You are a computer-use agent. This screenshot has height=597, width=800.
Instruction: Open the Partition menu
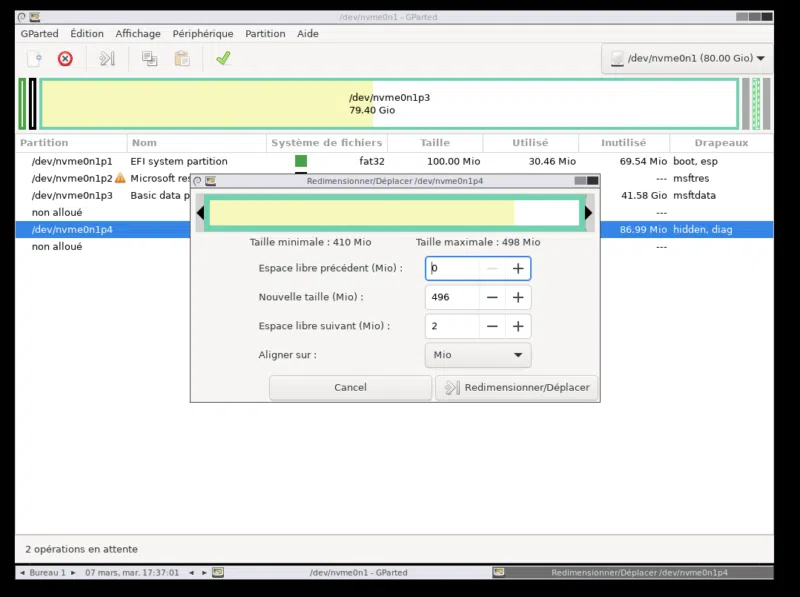click(265, 34)
